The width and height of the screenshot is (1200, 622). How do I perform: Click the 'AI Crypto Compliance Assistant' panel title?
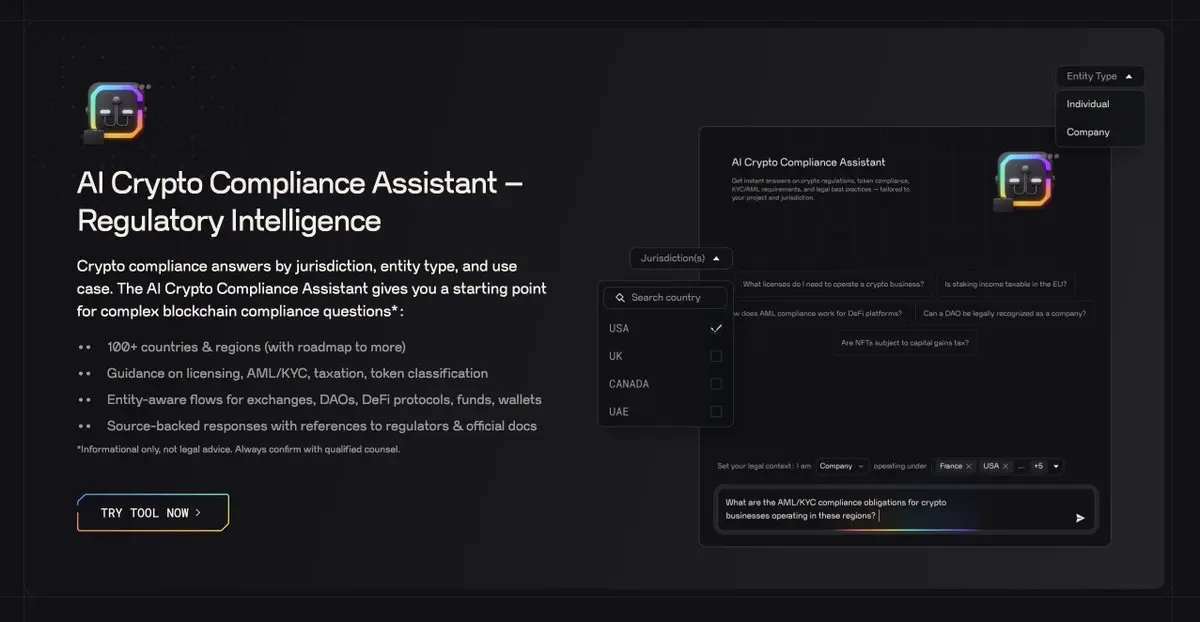tap(808, 162)
